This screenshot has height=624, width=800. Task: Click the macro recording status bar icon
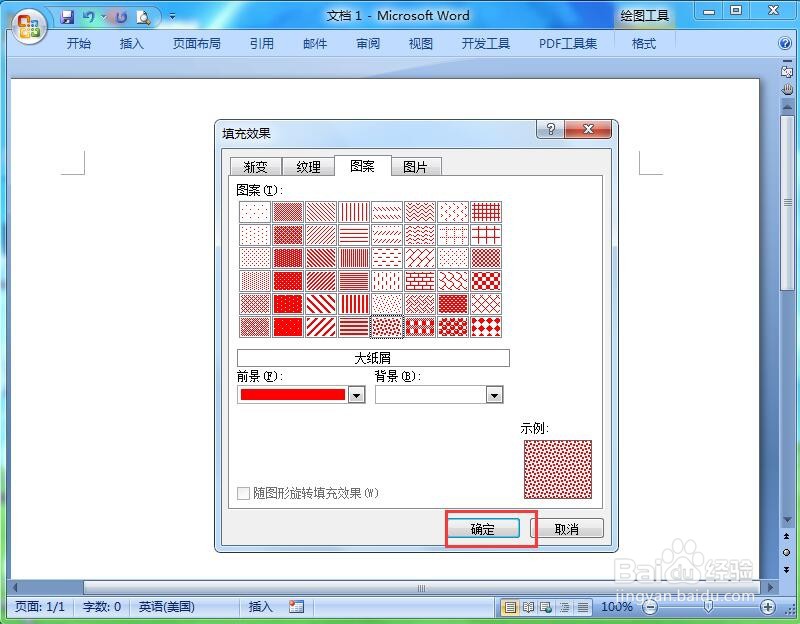(x=296, y=607)
